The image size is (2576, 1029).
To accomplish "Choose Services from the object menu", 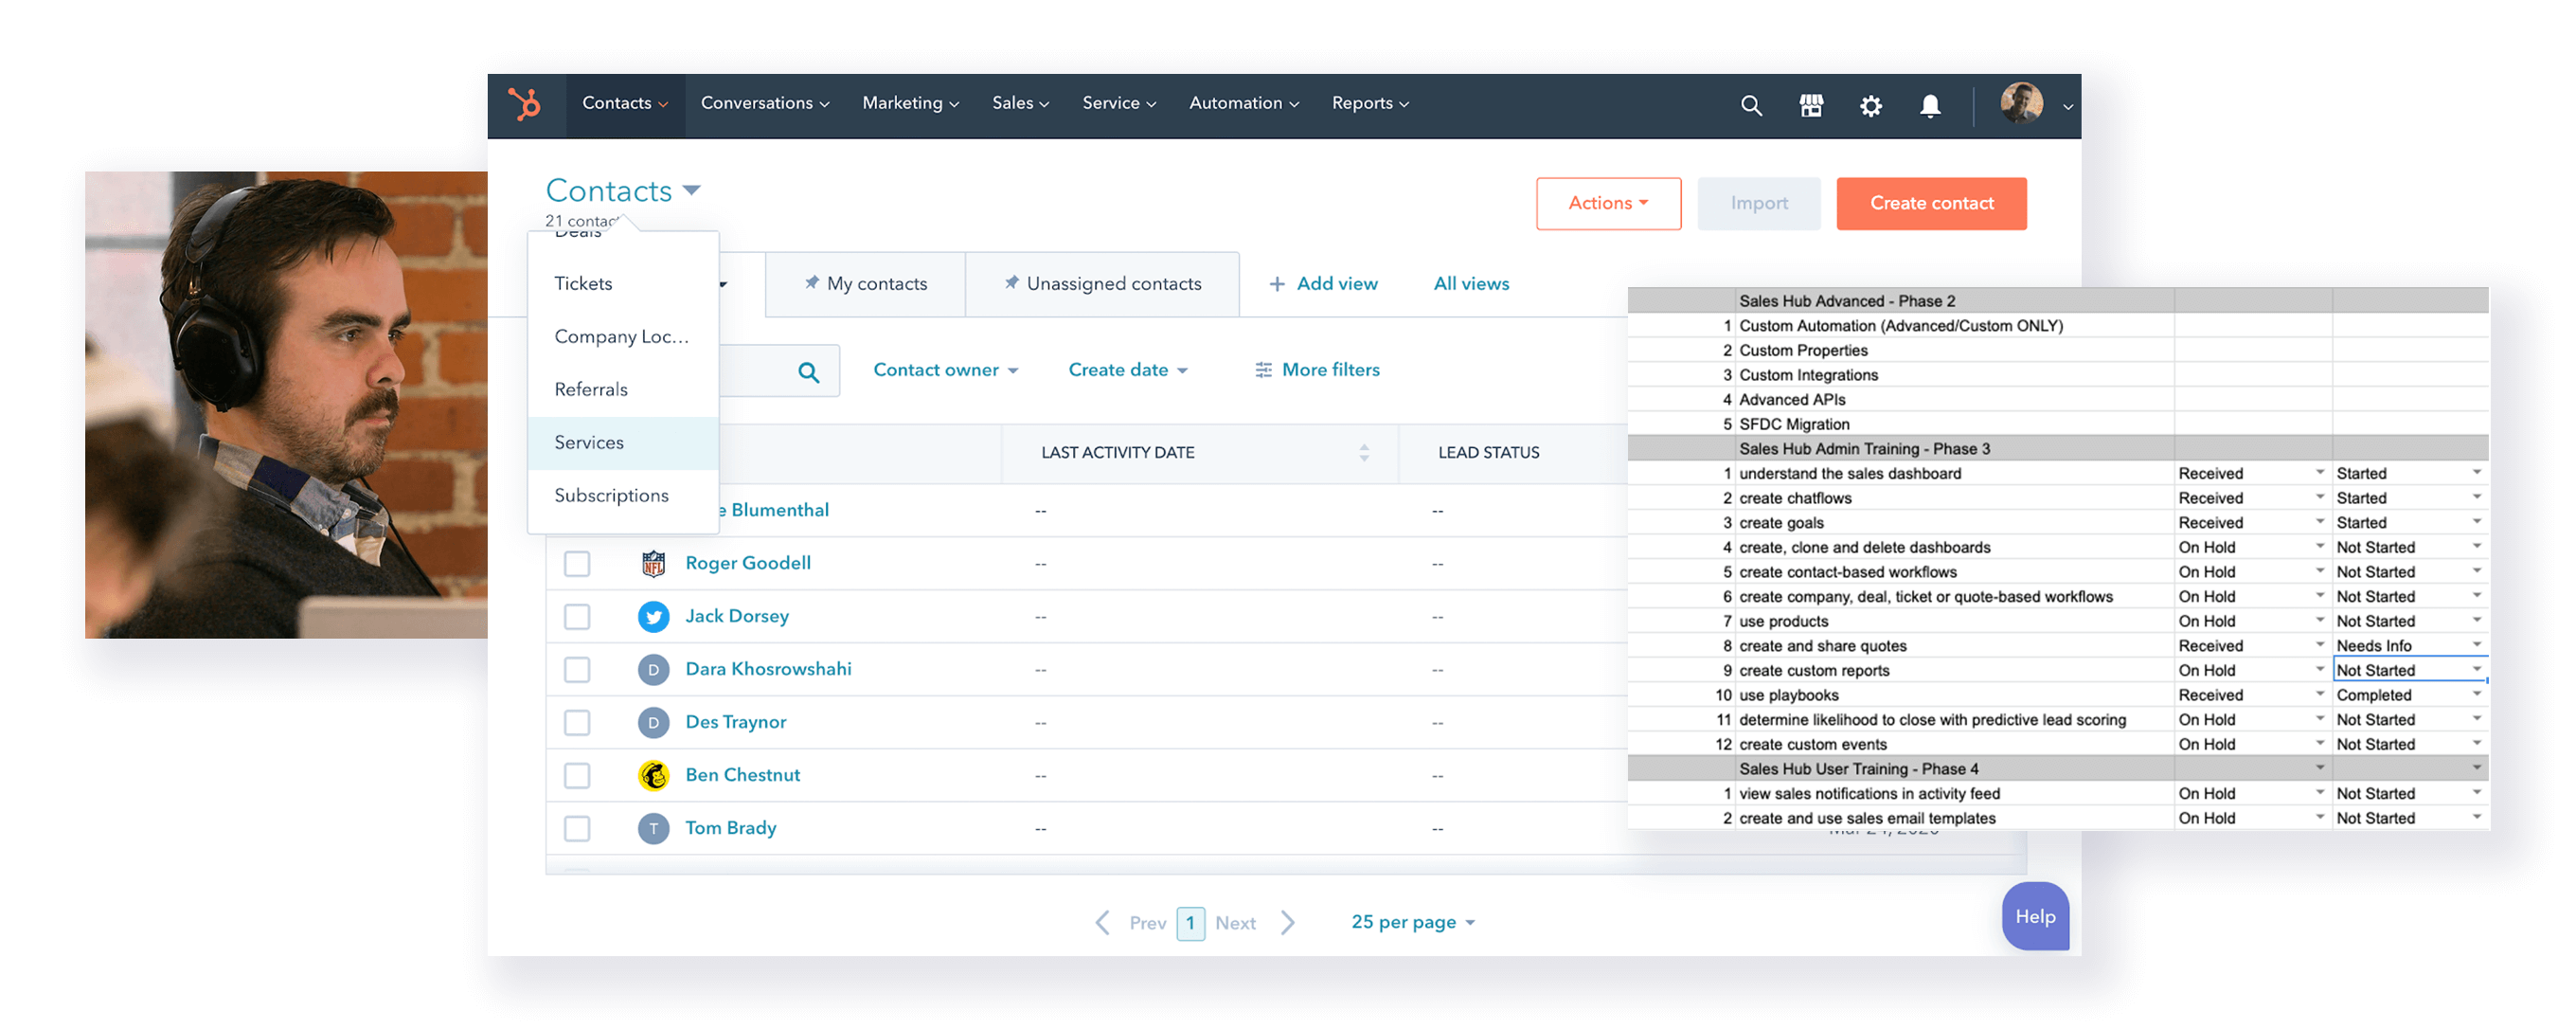I will [x=589, y=443].
